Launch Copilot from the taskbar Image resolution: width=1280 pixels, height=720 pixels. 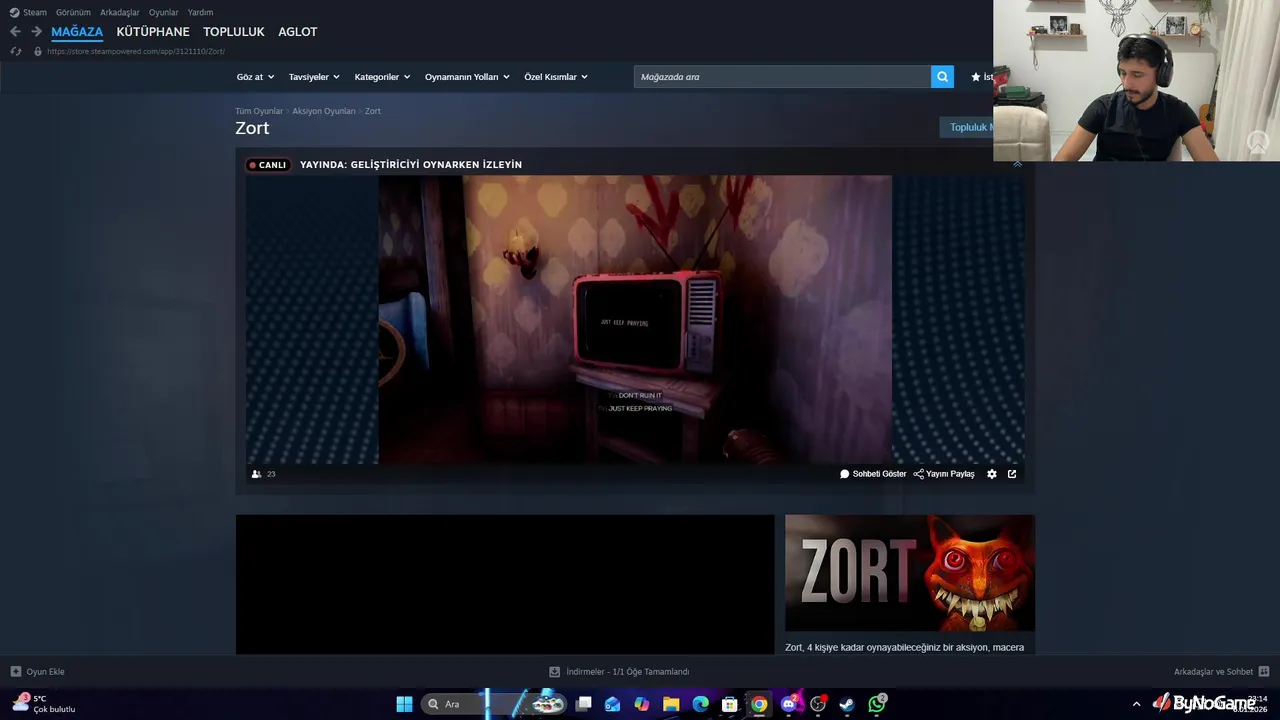642,704
